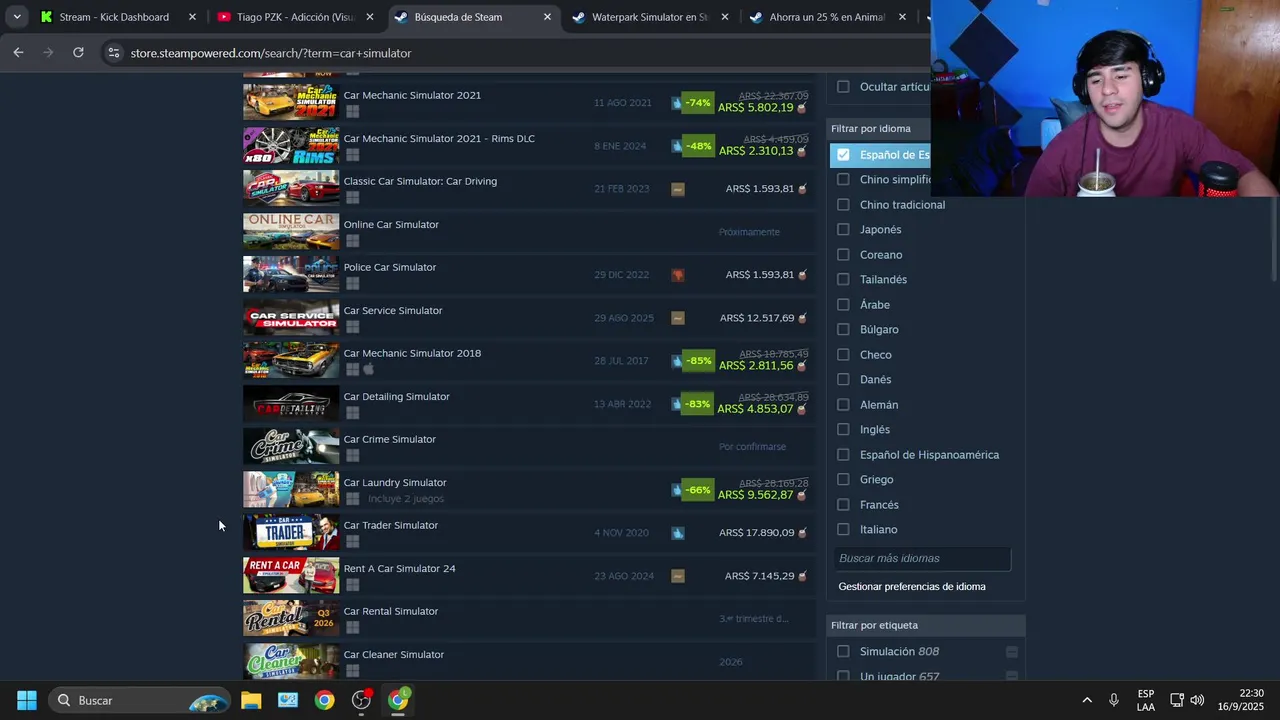
Task: Click review icon on Car Service Simulator row
Action: point(678,318)
